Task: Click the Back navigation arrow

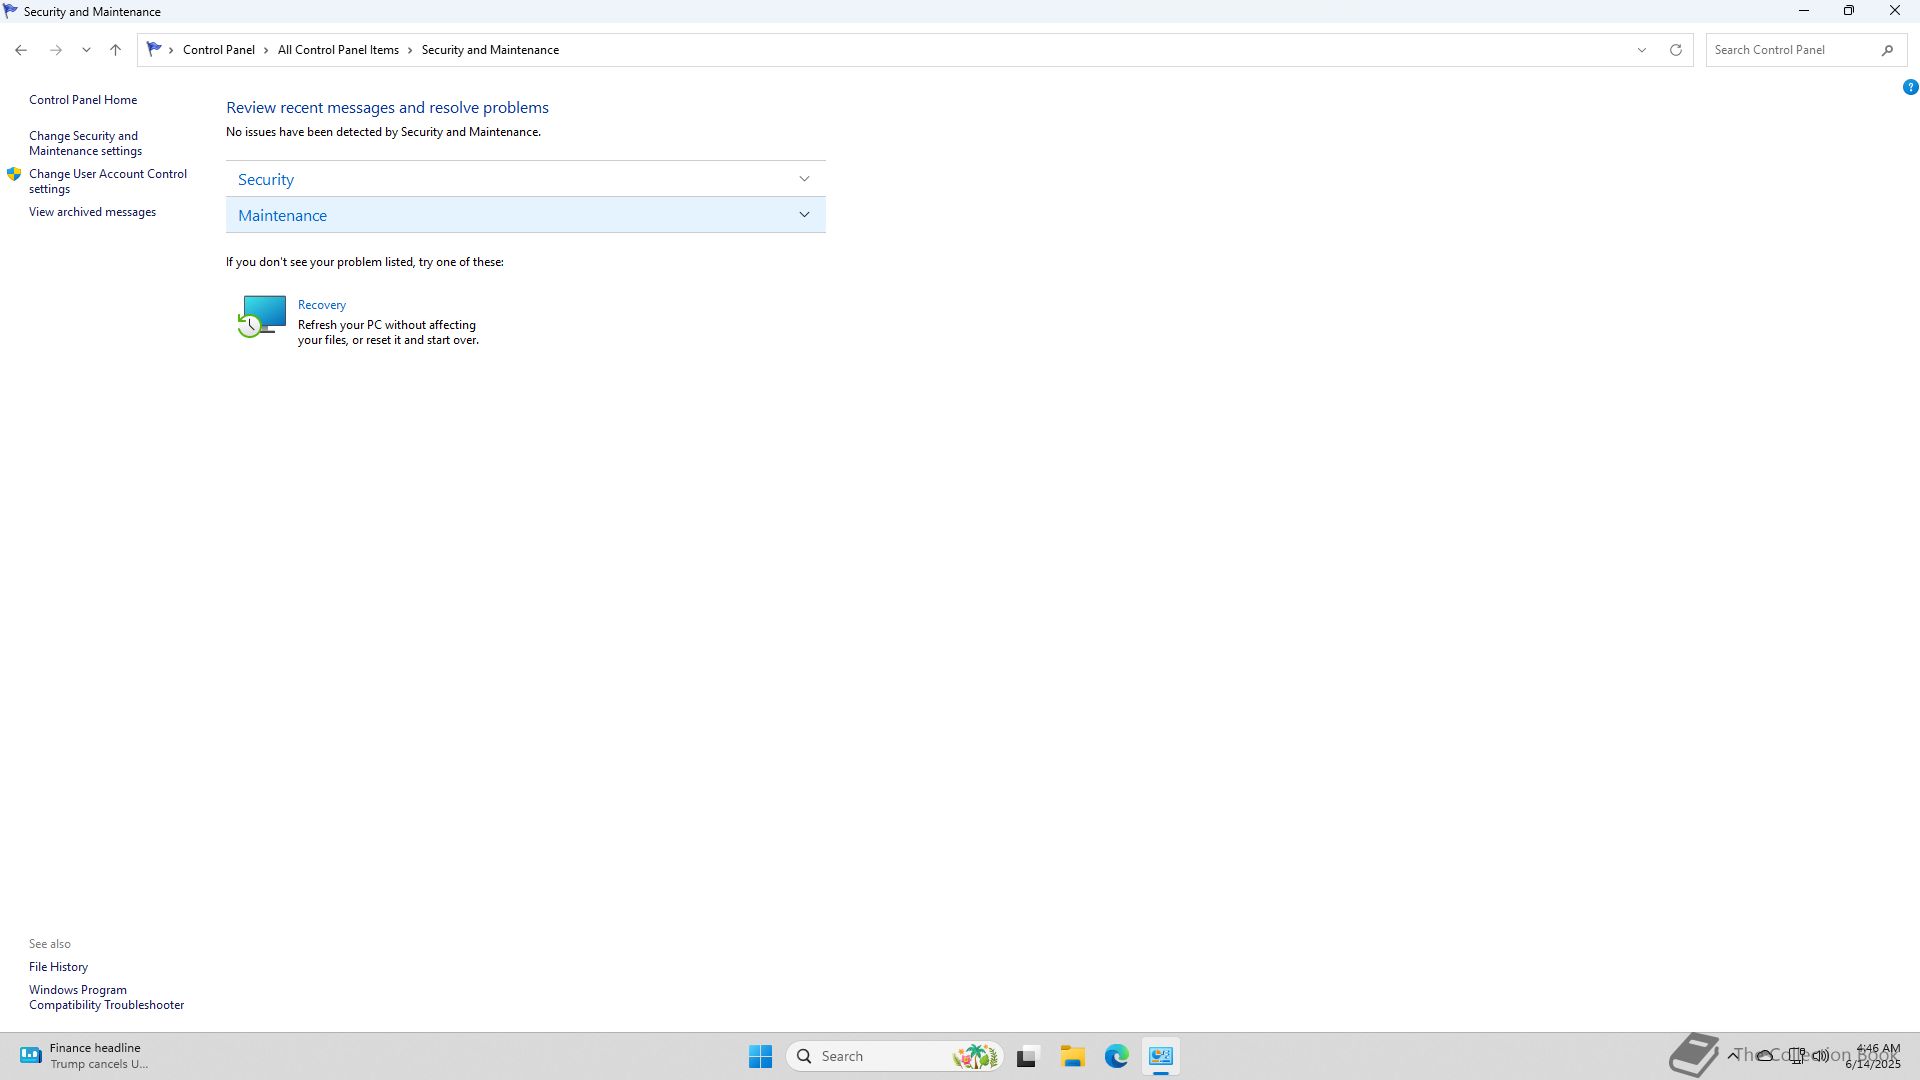Action: pos(21,50)
